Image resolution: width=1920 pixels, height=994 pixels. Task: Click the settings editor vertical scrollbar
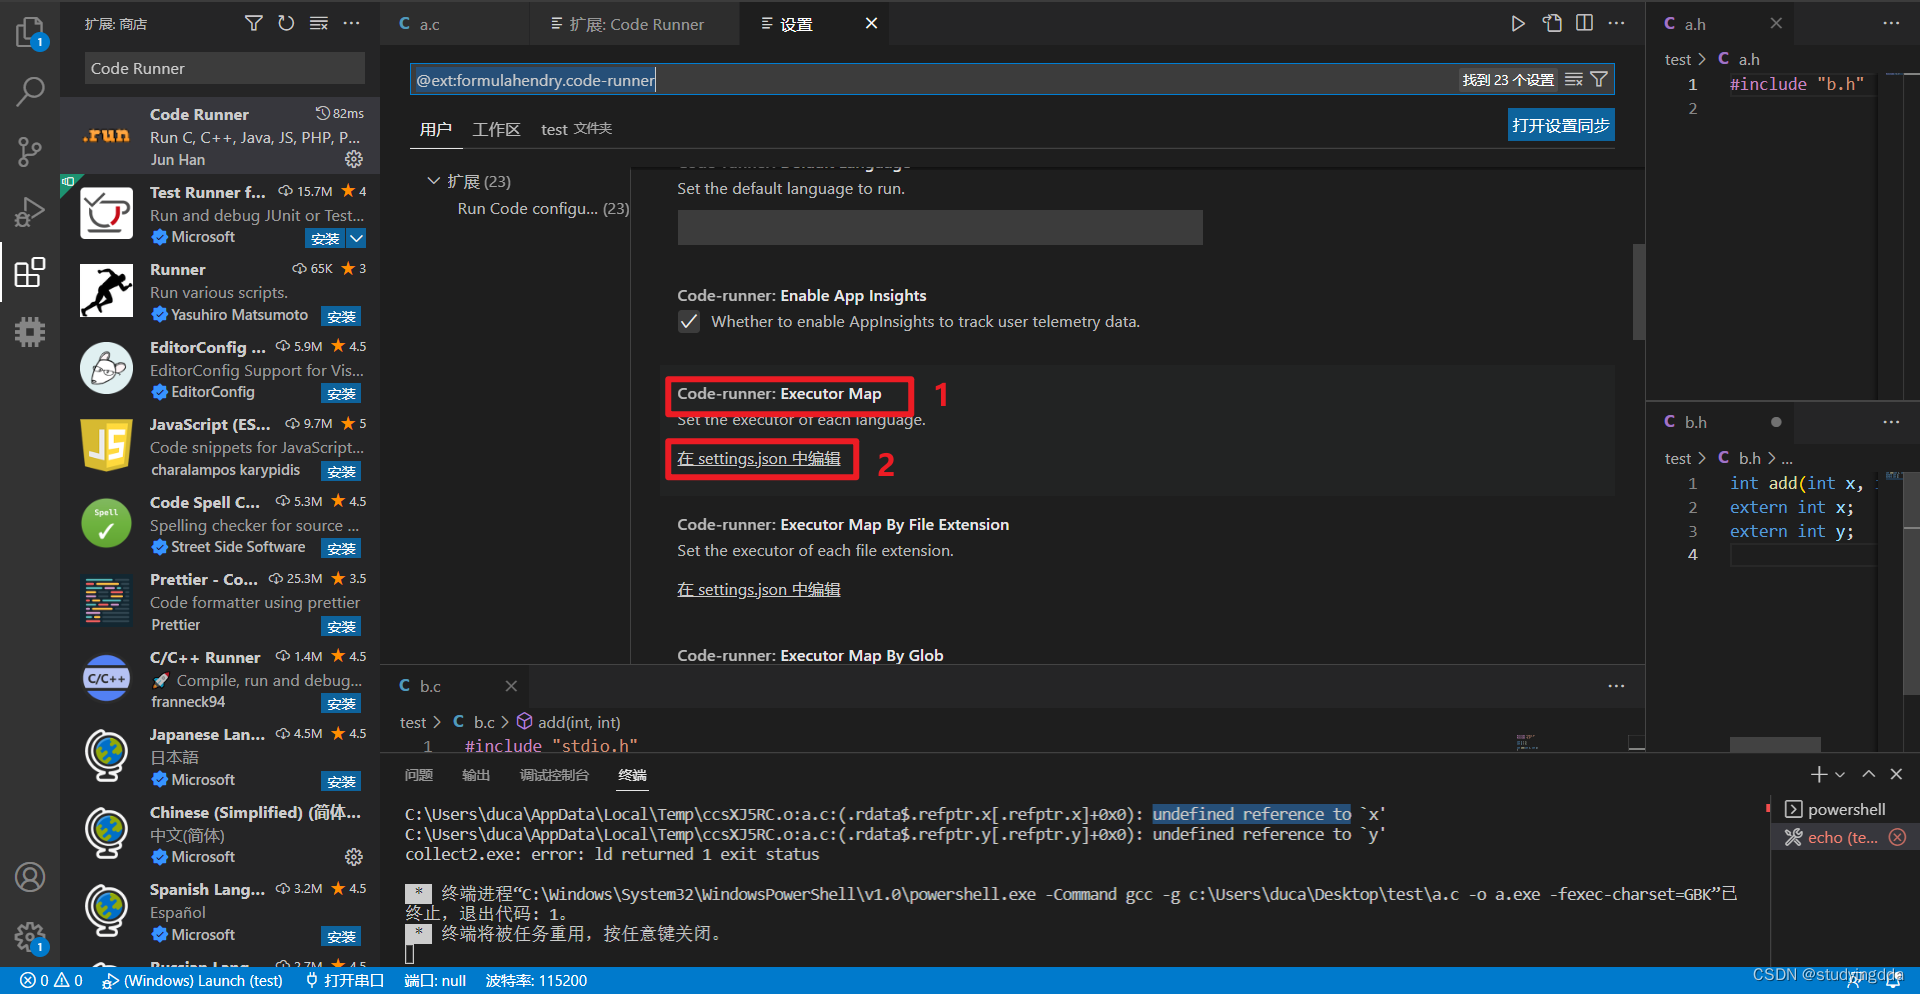click(1638, 291)
